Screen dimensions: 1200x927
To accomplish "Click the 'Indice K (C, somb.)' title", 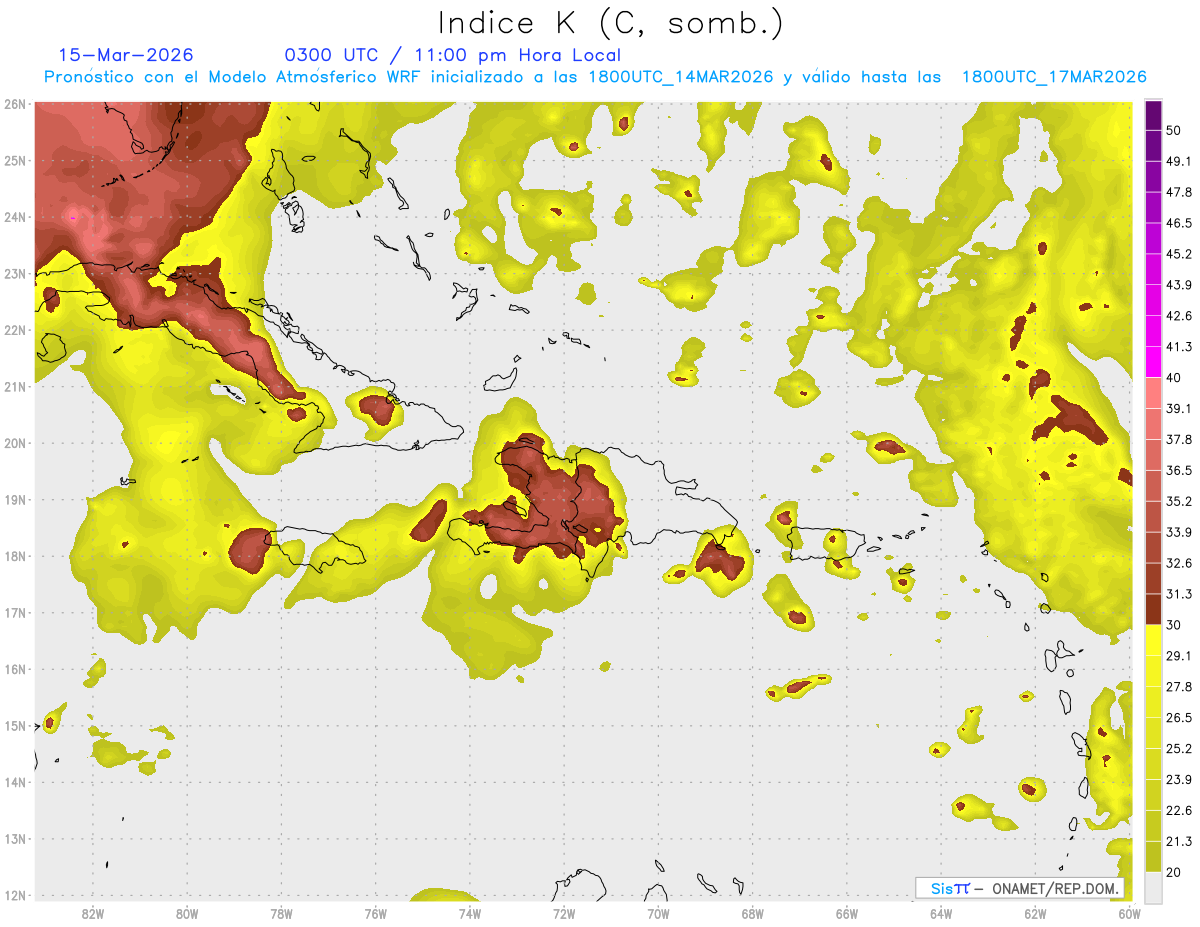I will 611,24.
